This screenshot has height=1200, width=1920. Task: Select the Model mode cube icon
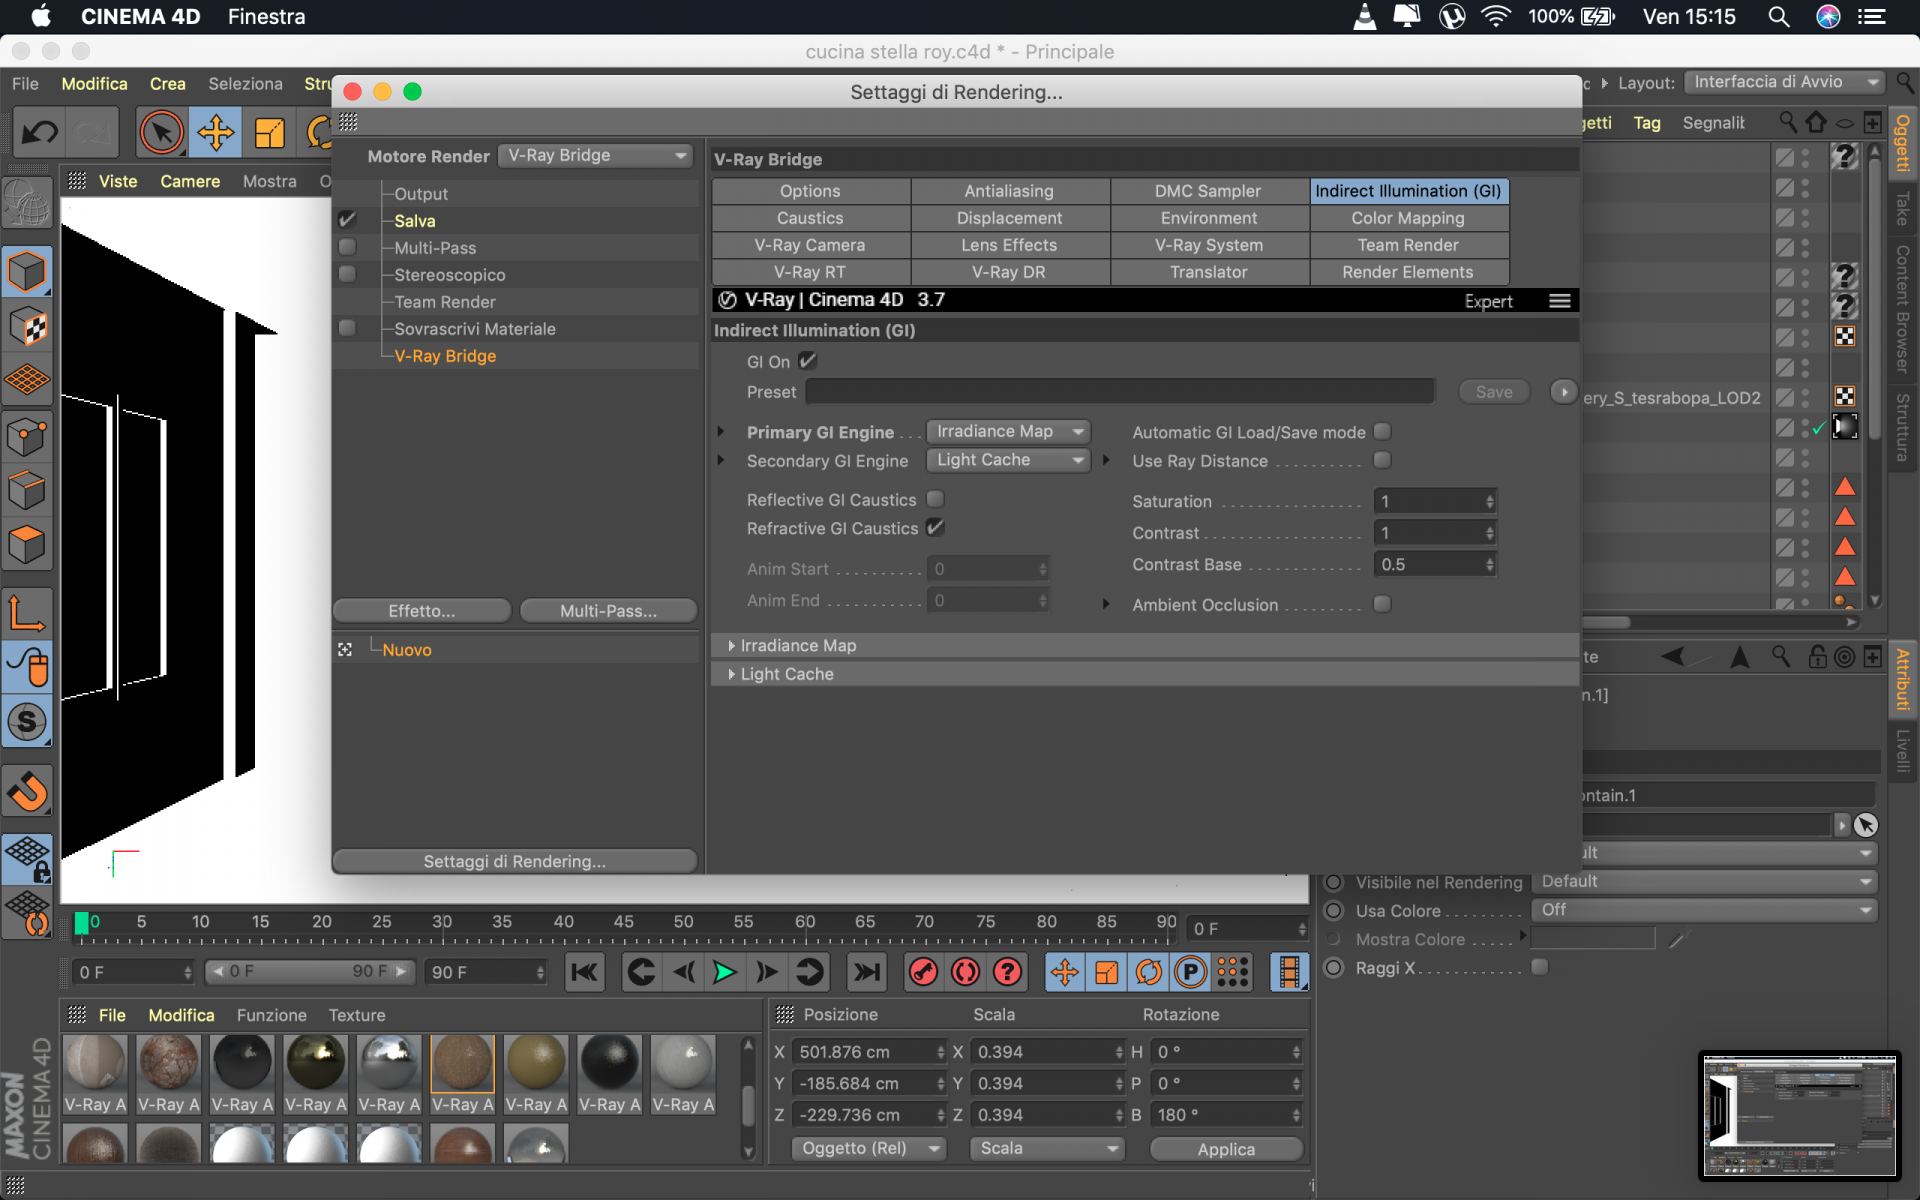point(27,272)
